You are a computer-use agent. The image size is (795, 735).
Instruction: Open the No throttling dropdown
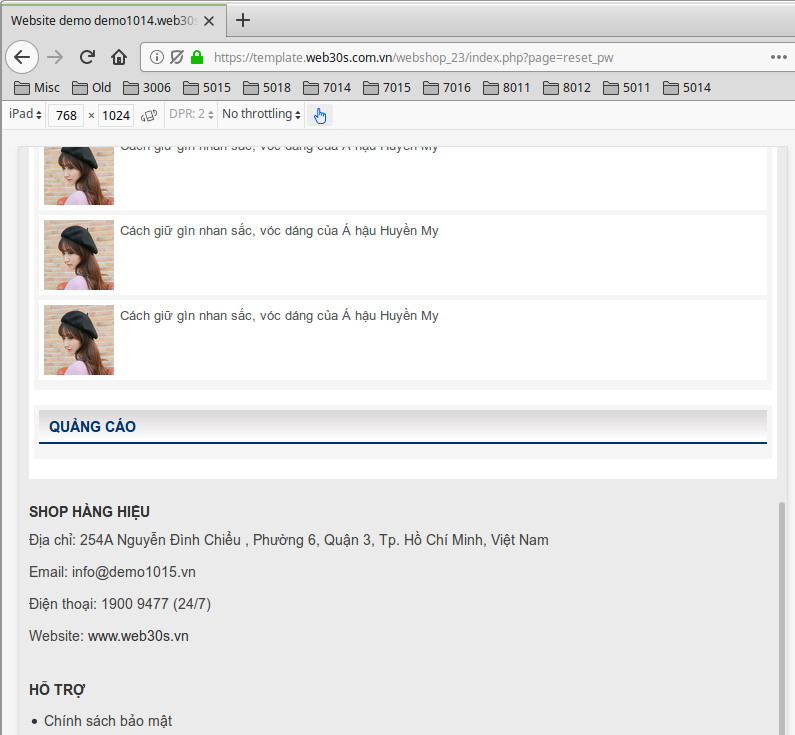tap(261, 114)
